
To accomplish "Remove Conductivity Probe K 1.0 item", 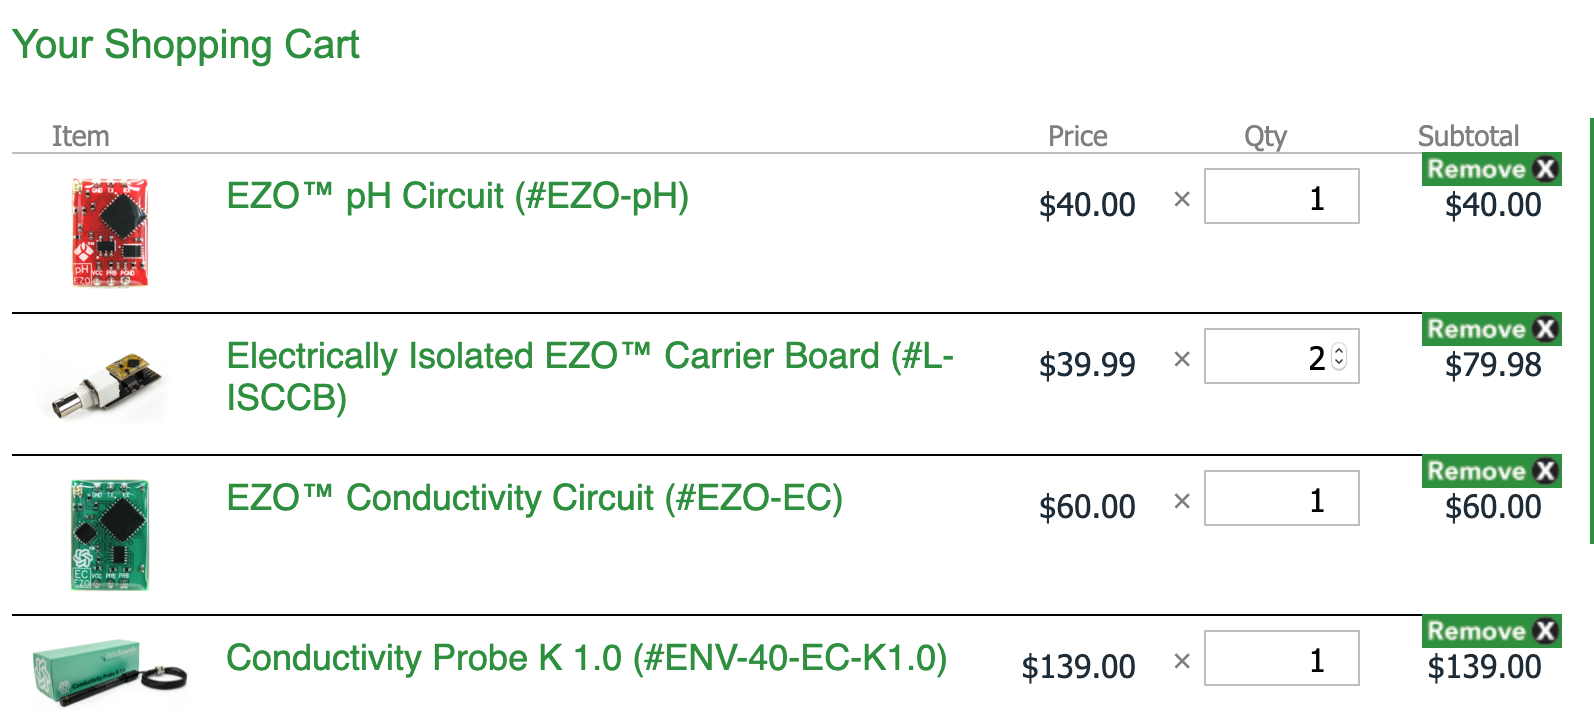I will click(x=1491, y=631).
